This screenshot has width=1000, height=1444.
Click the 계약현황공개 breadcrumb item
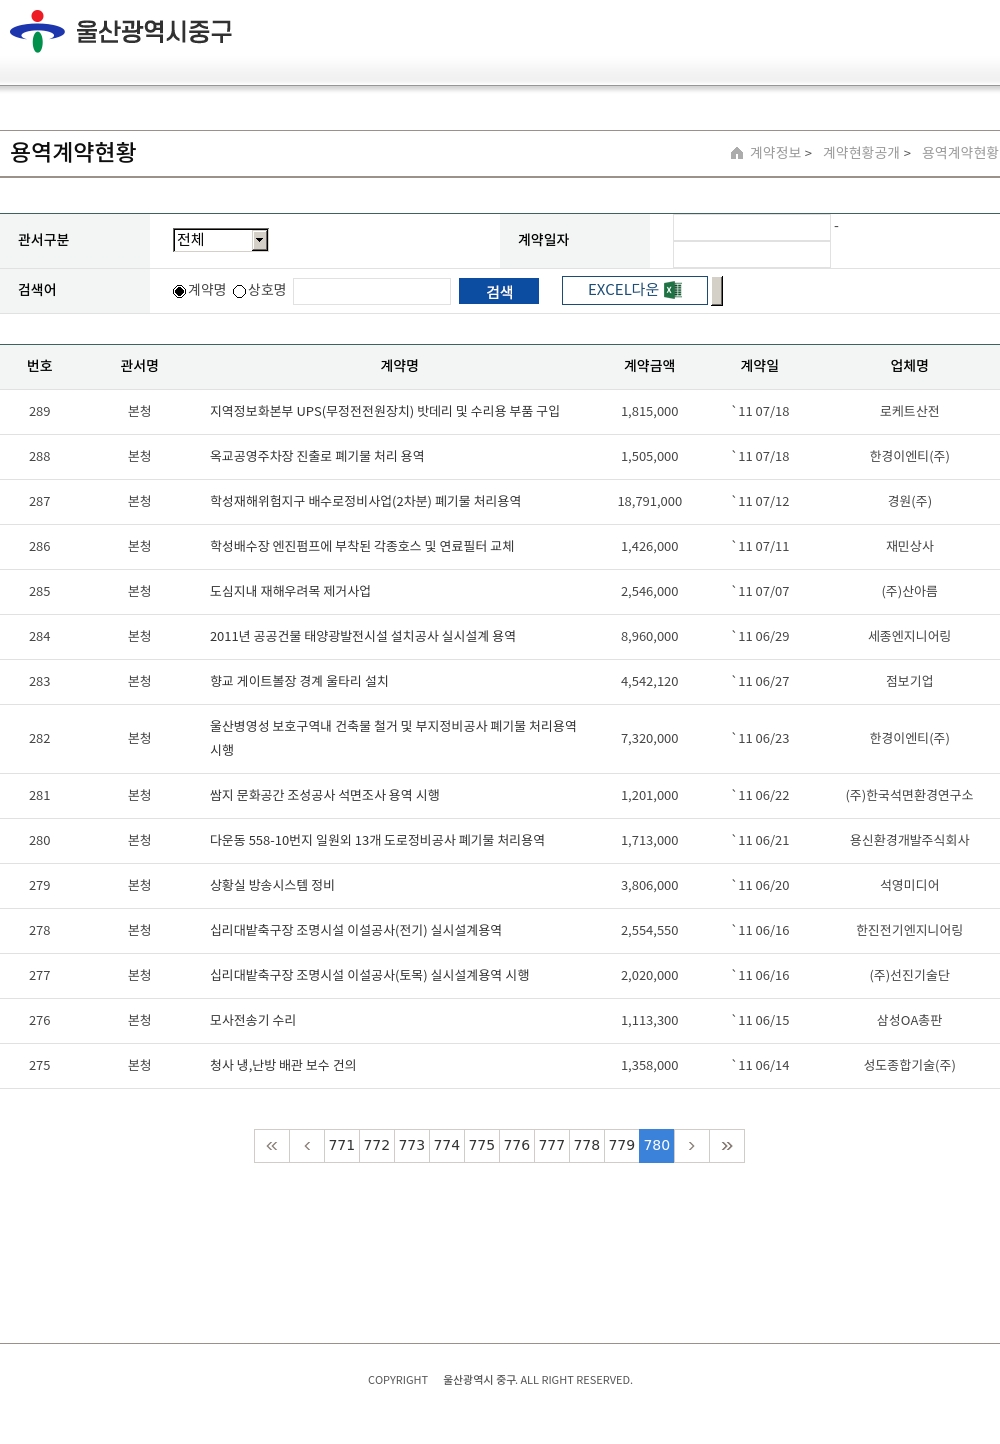(x=860, y=153)
